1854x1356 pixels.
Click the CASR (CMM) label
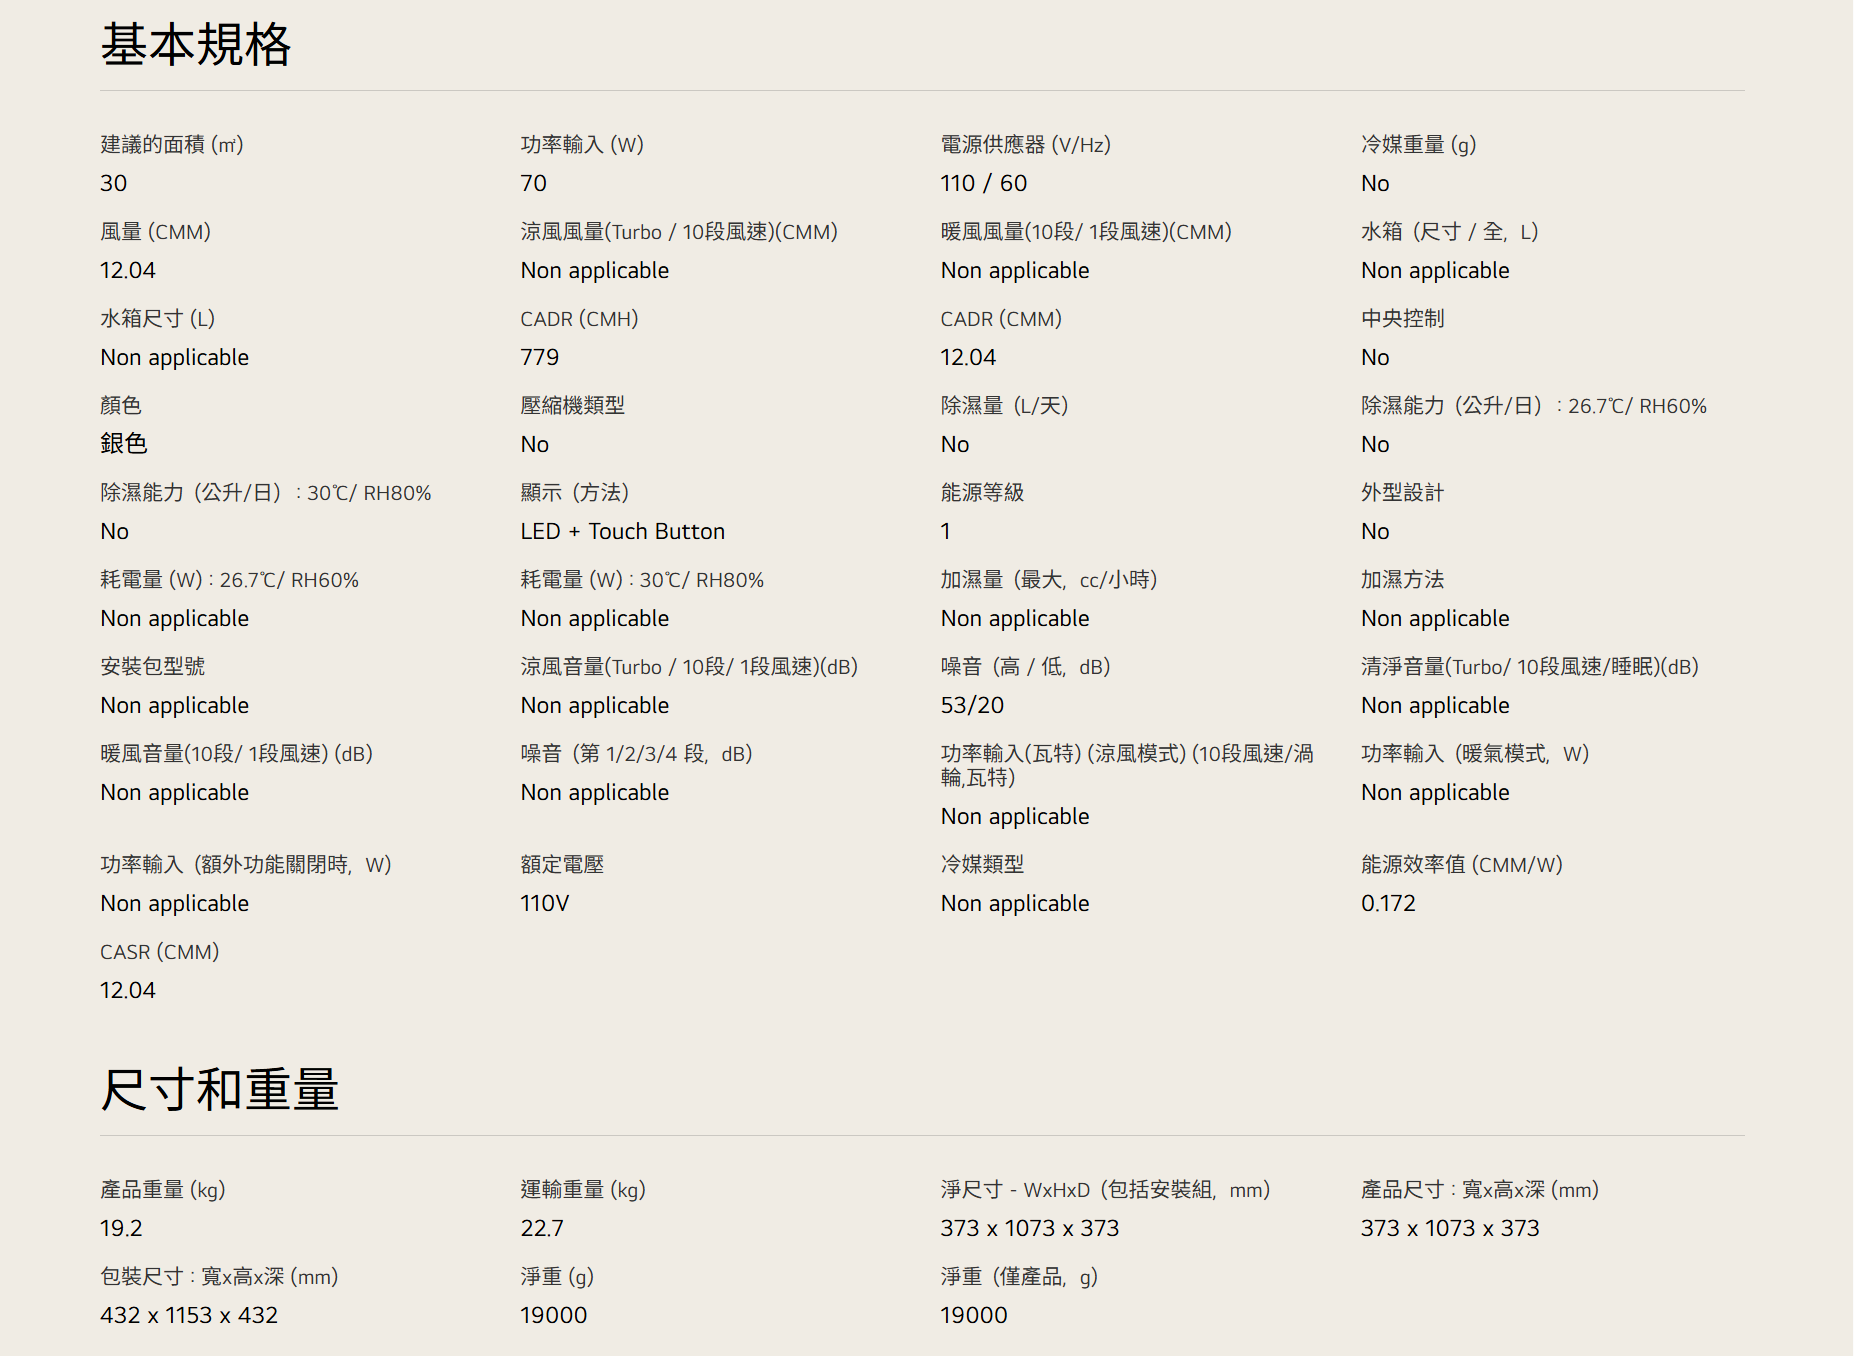click(159, 952)
